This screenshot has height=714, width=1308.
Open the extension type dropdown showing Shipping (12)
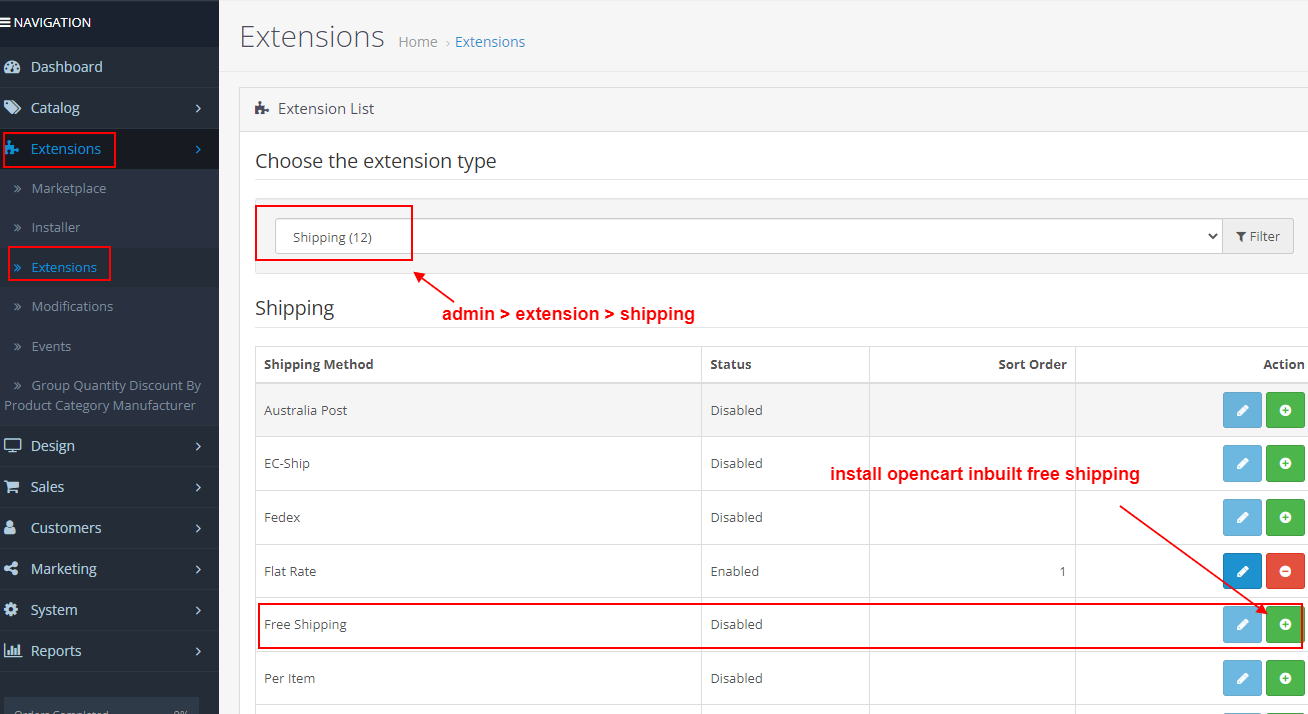pos(740,236)
